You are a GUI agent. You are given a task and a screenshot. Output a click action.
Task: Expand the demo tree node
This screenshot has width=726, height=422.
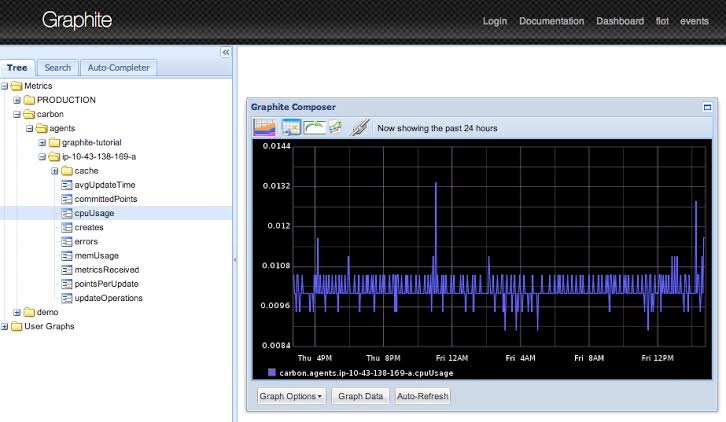(x=17, y=312)
